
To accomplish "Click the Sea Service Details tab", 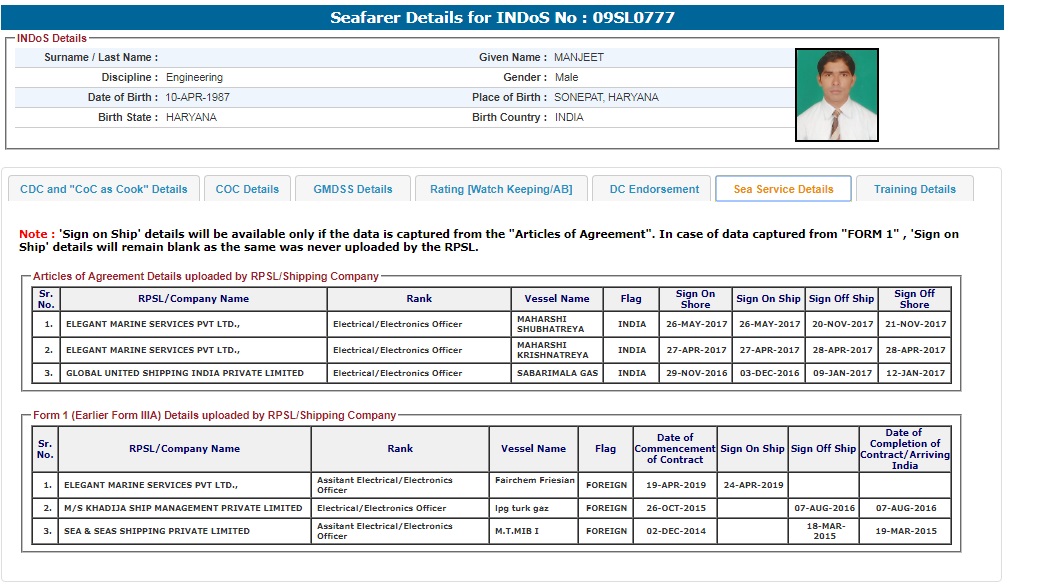I will [x=783, y=189].
